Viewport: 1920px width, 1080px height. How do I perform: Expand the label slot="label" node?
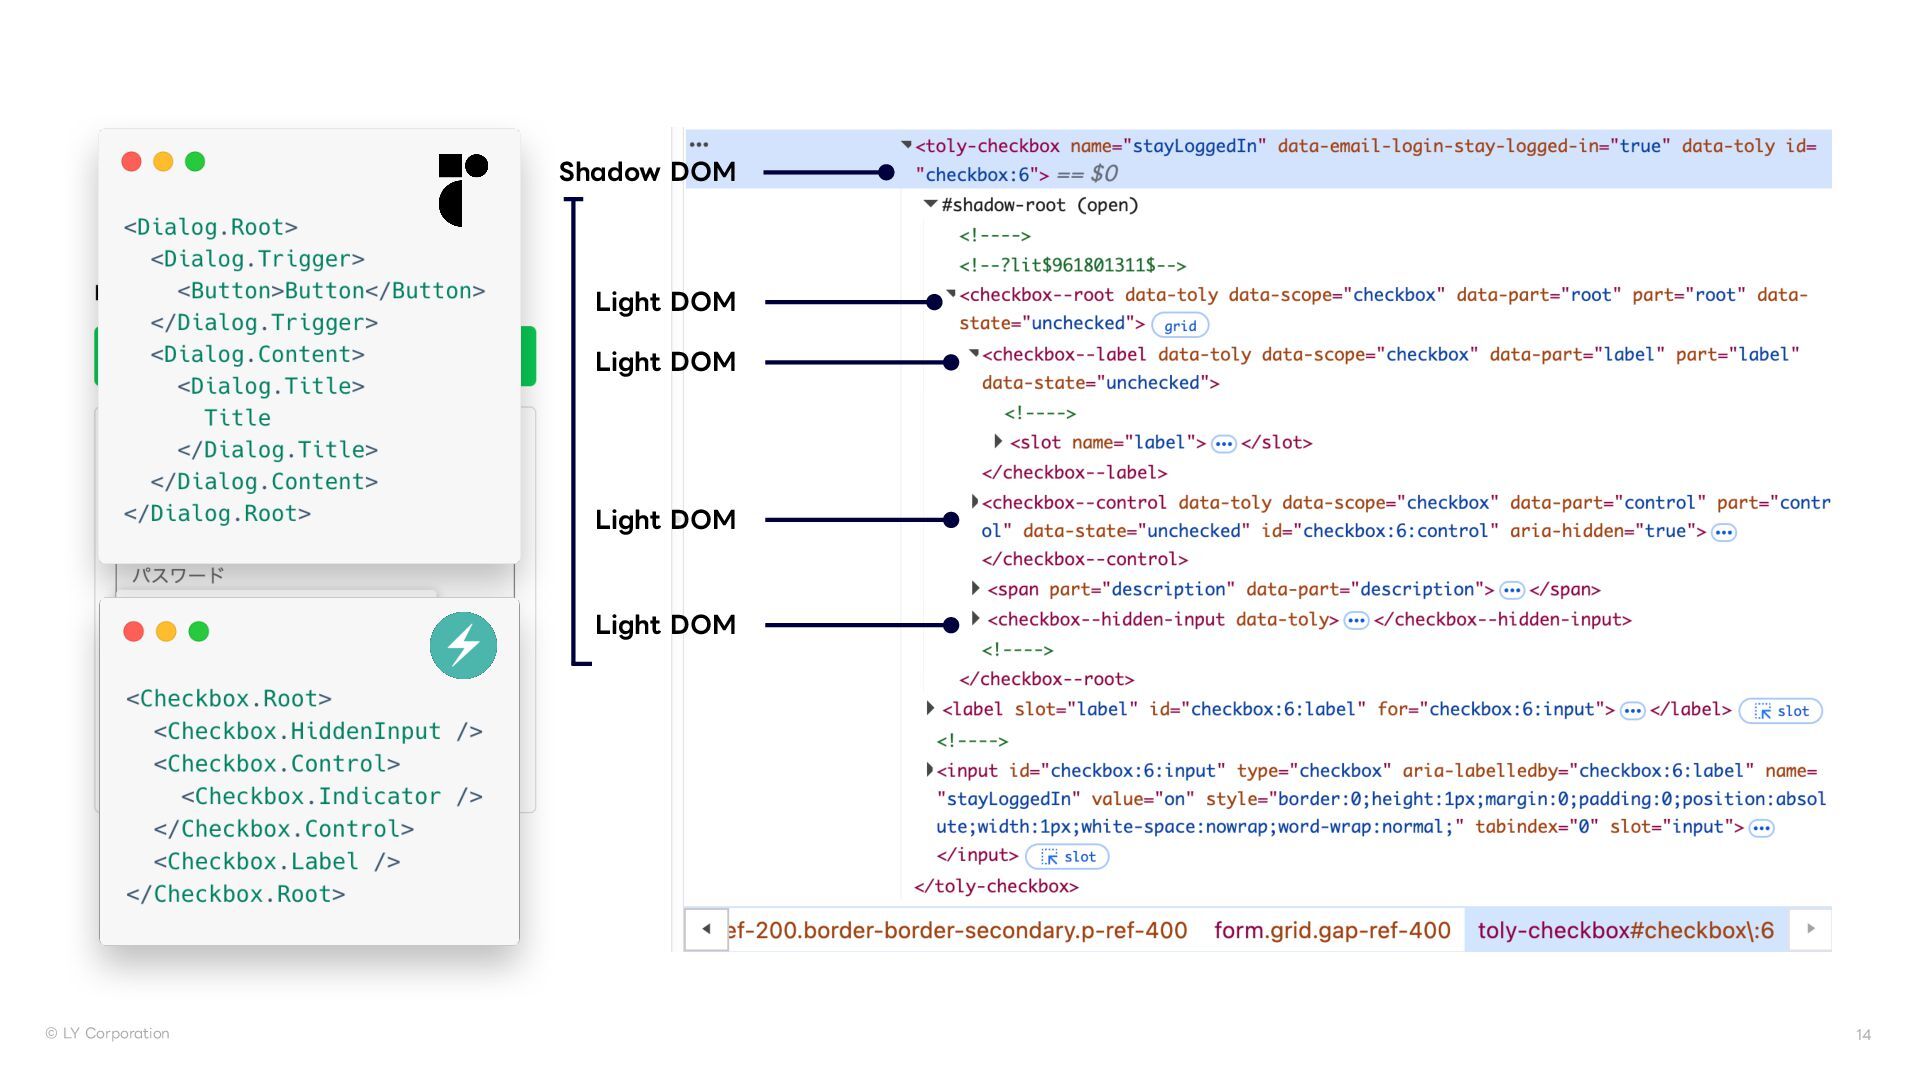point(931,709)
